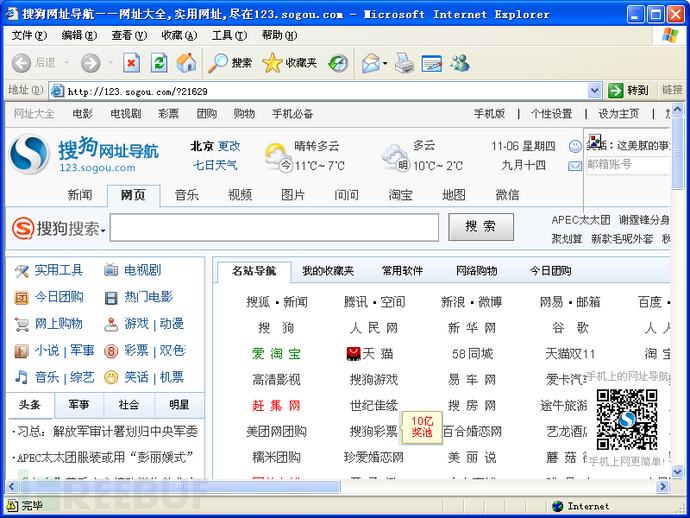Click the hot movies film icon
The height and width of the screenshot is (518, 690).
pos(111,298)
